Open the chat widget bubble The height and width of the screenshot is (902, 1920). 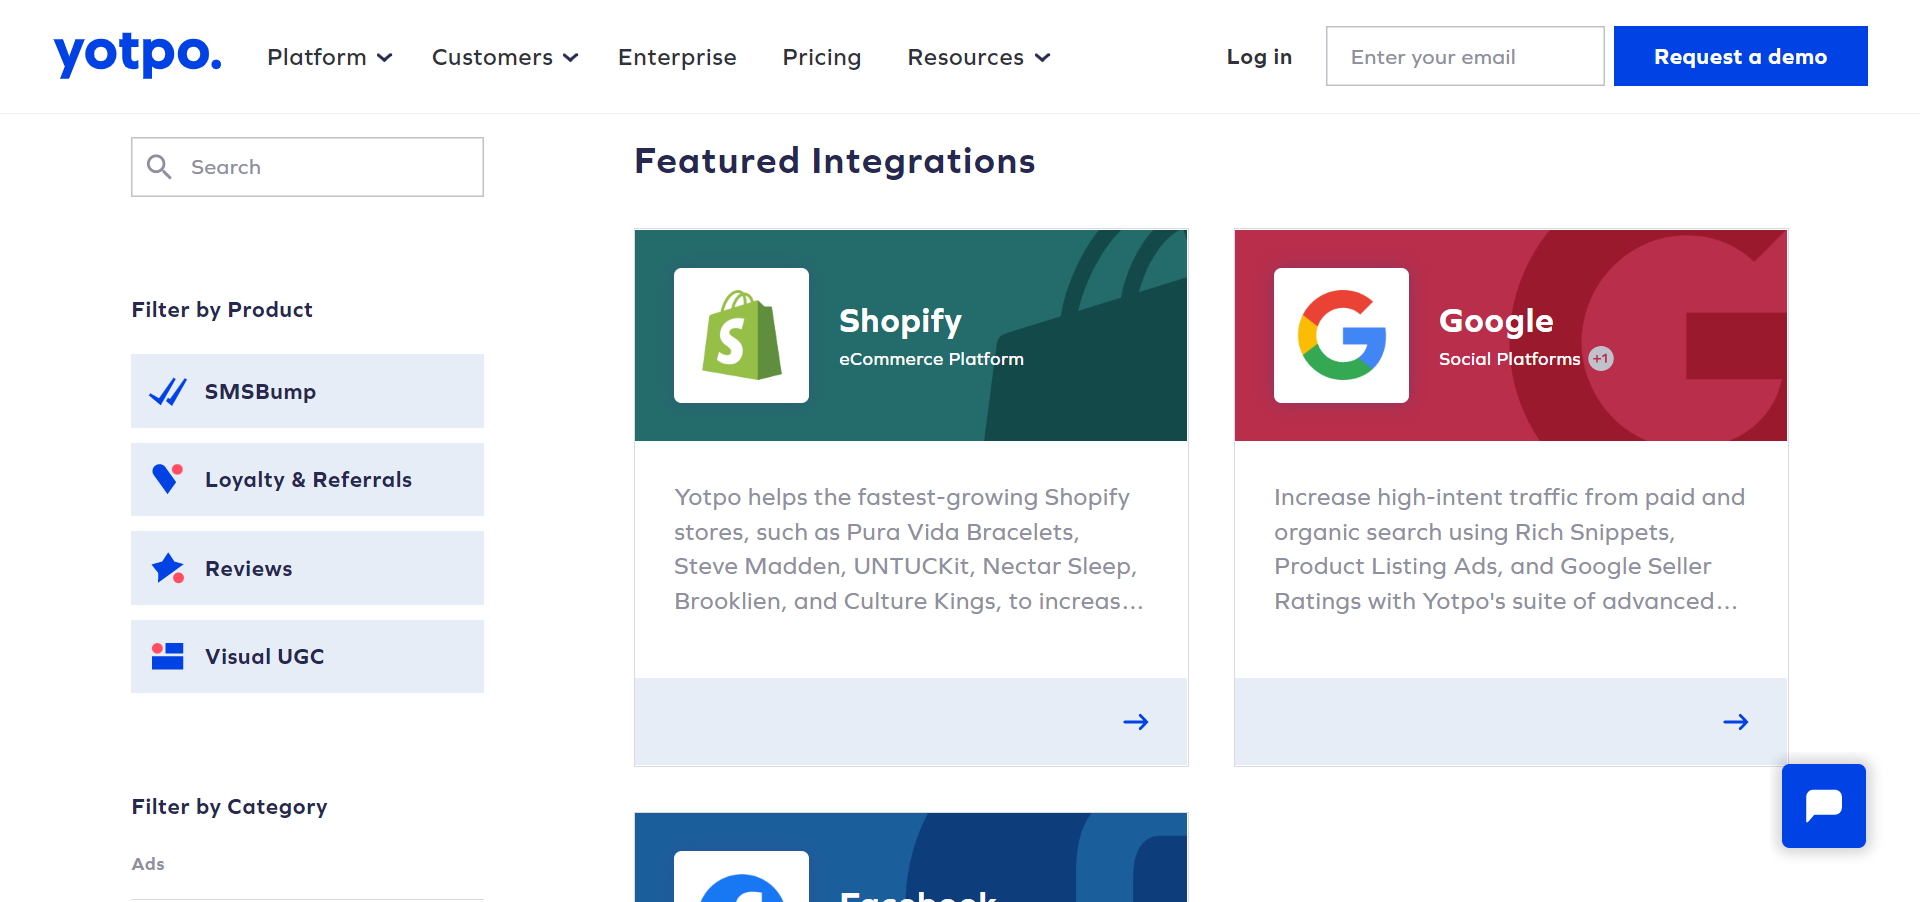point(1823,806)
